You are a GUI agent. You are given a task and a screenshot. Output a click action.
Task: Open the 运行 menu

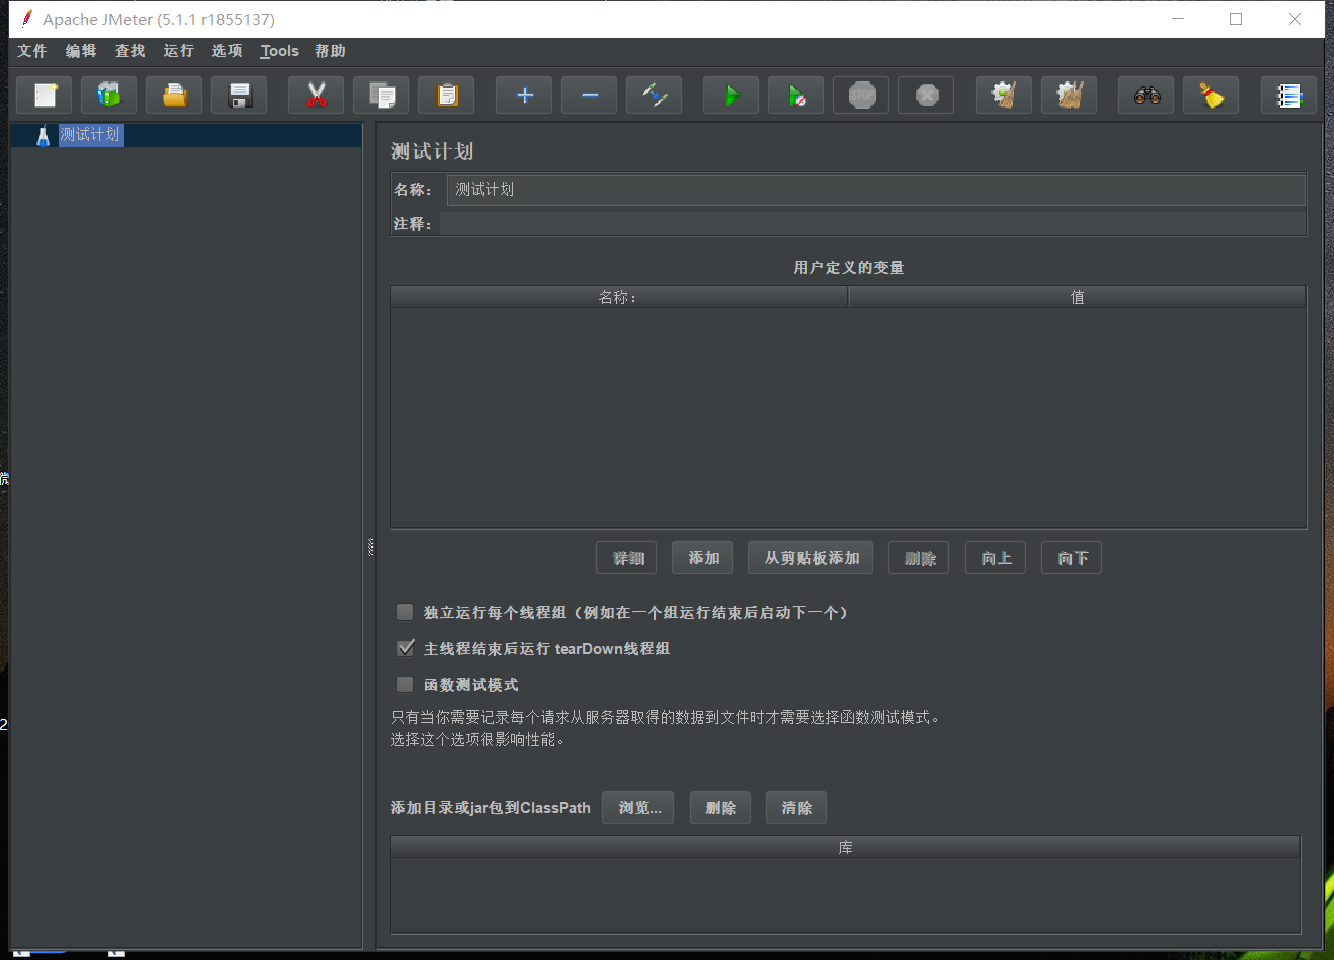(x=178, y=51)
